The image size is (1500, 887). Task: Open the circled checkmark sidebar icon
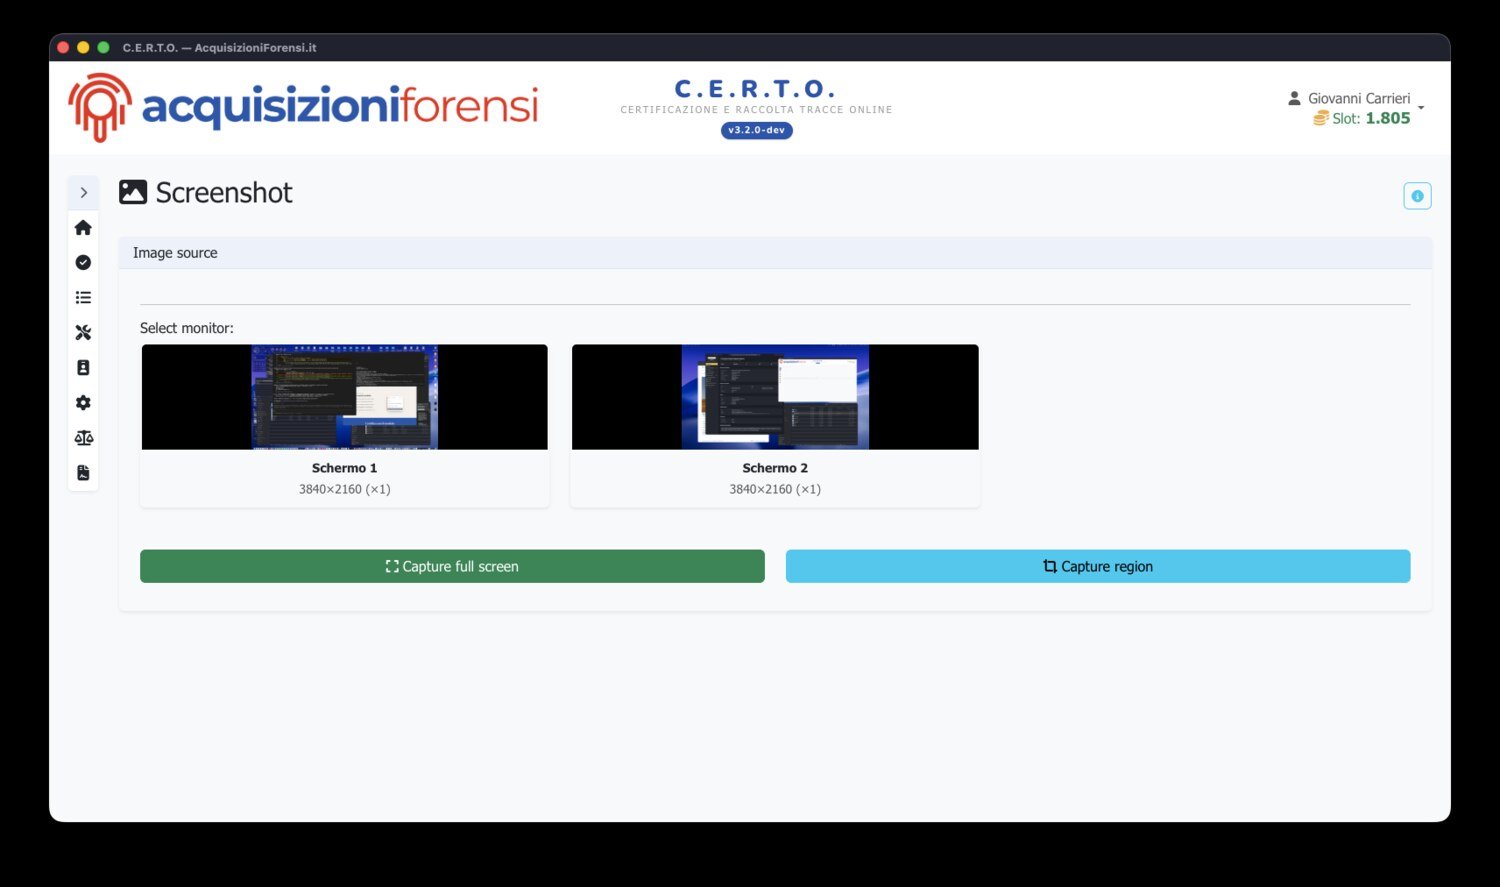point(83,262)
